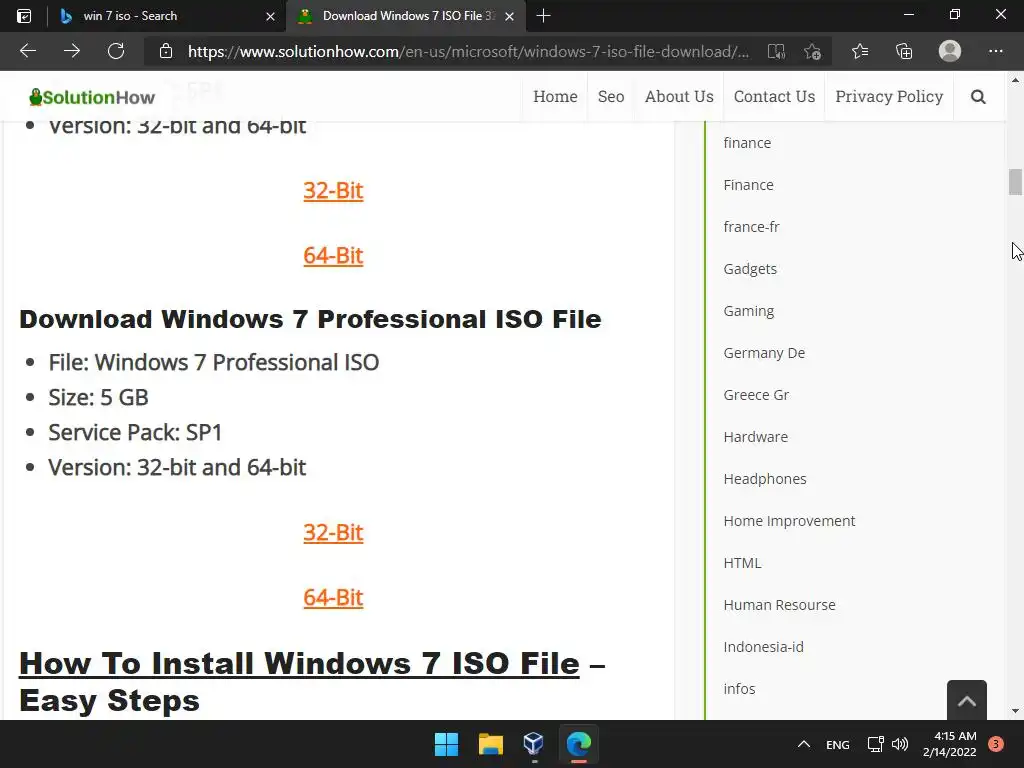
Task: Open the Windows Start button
Action: coord(447,744)
